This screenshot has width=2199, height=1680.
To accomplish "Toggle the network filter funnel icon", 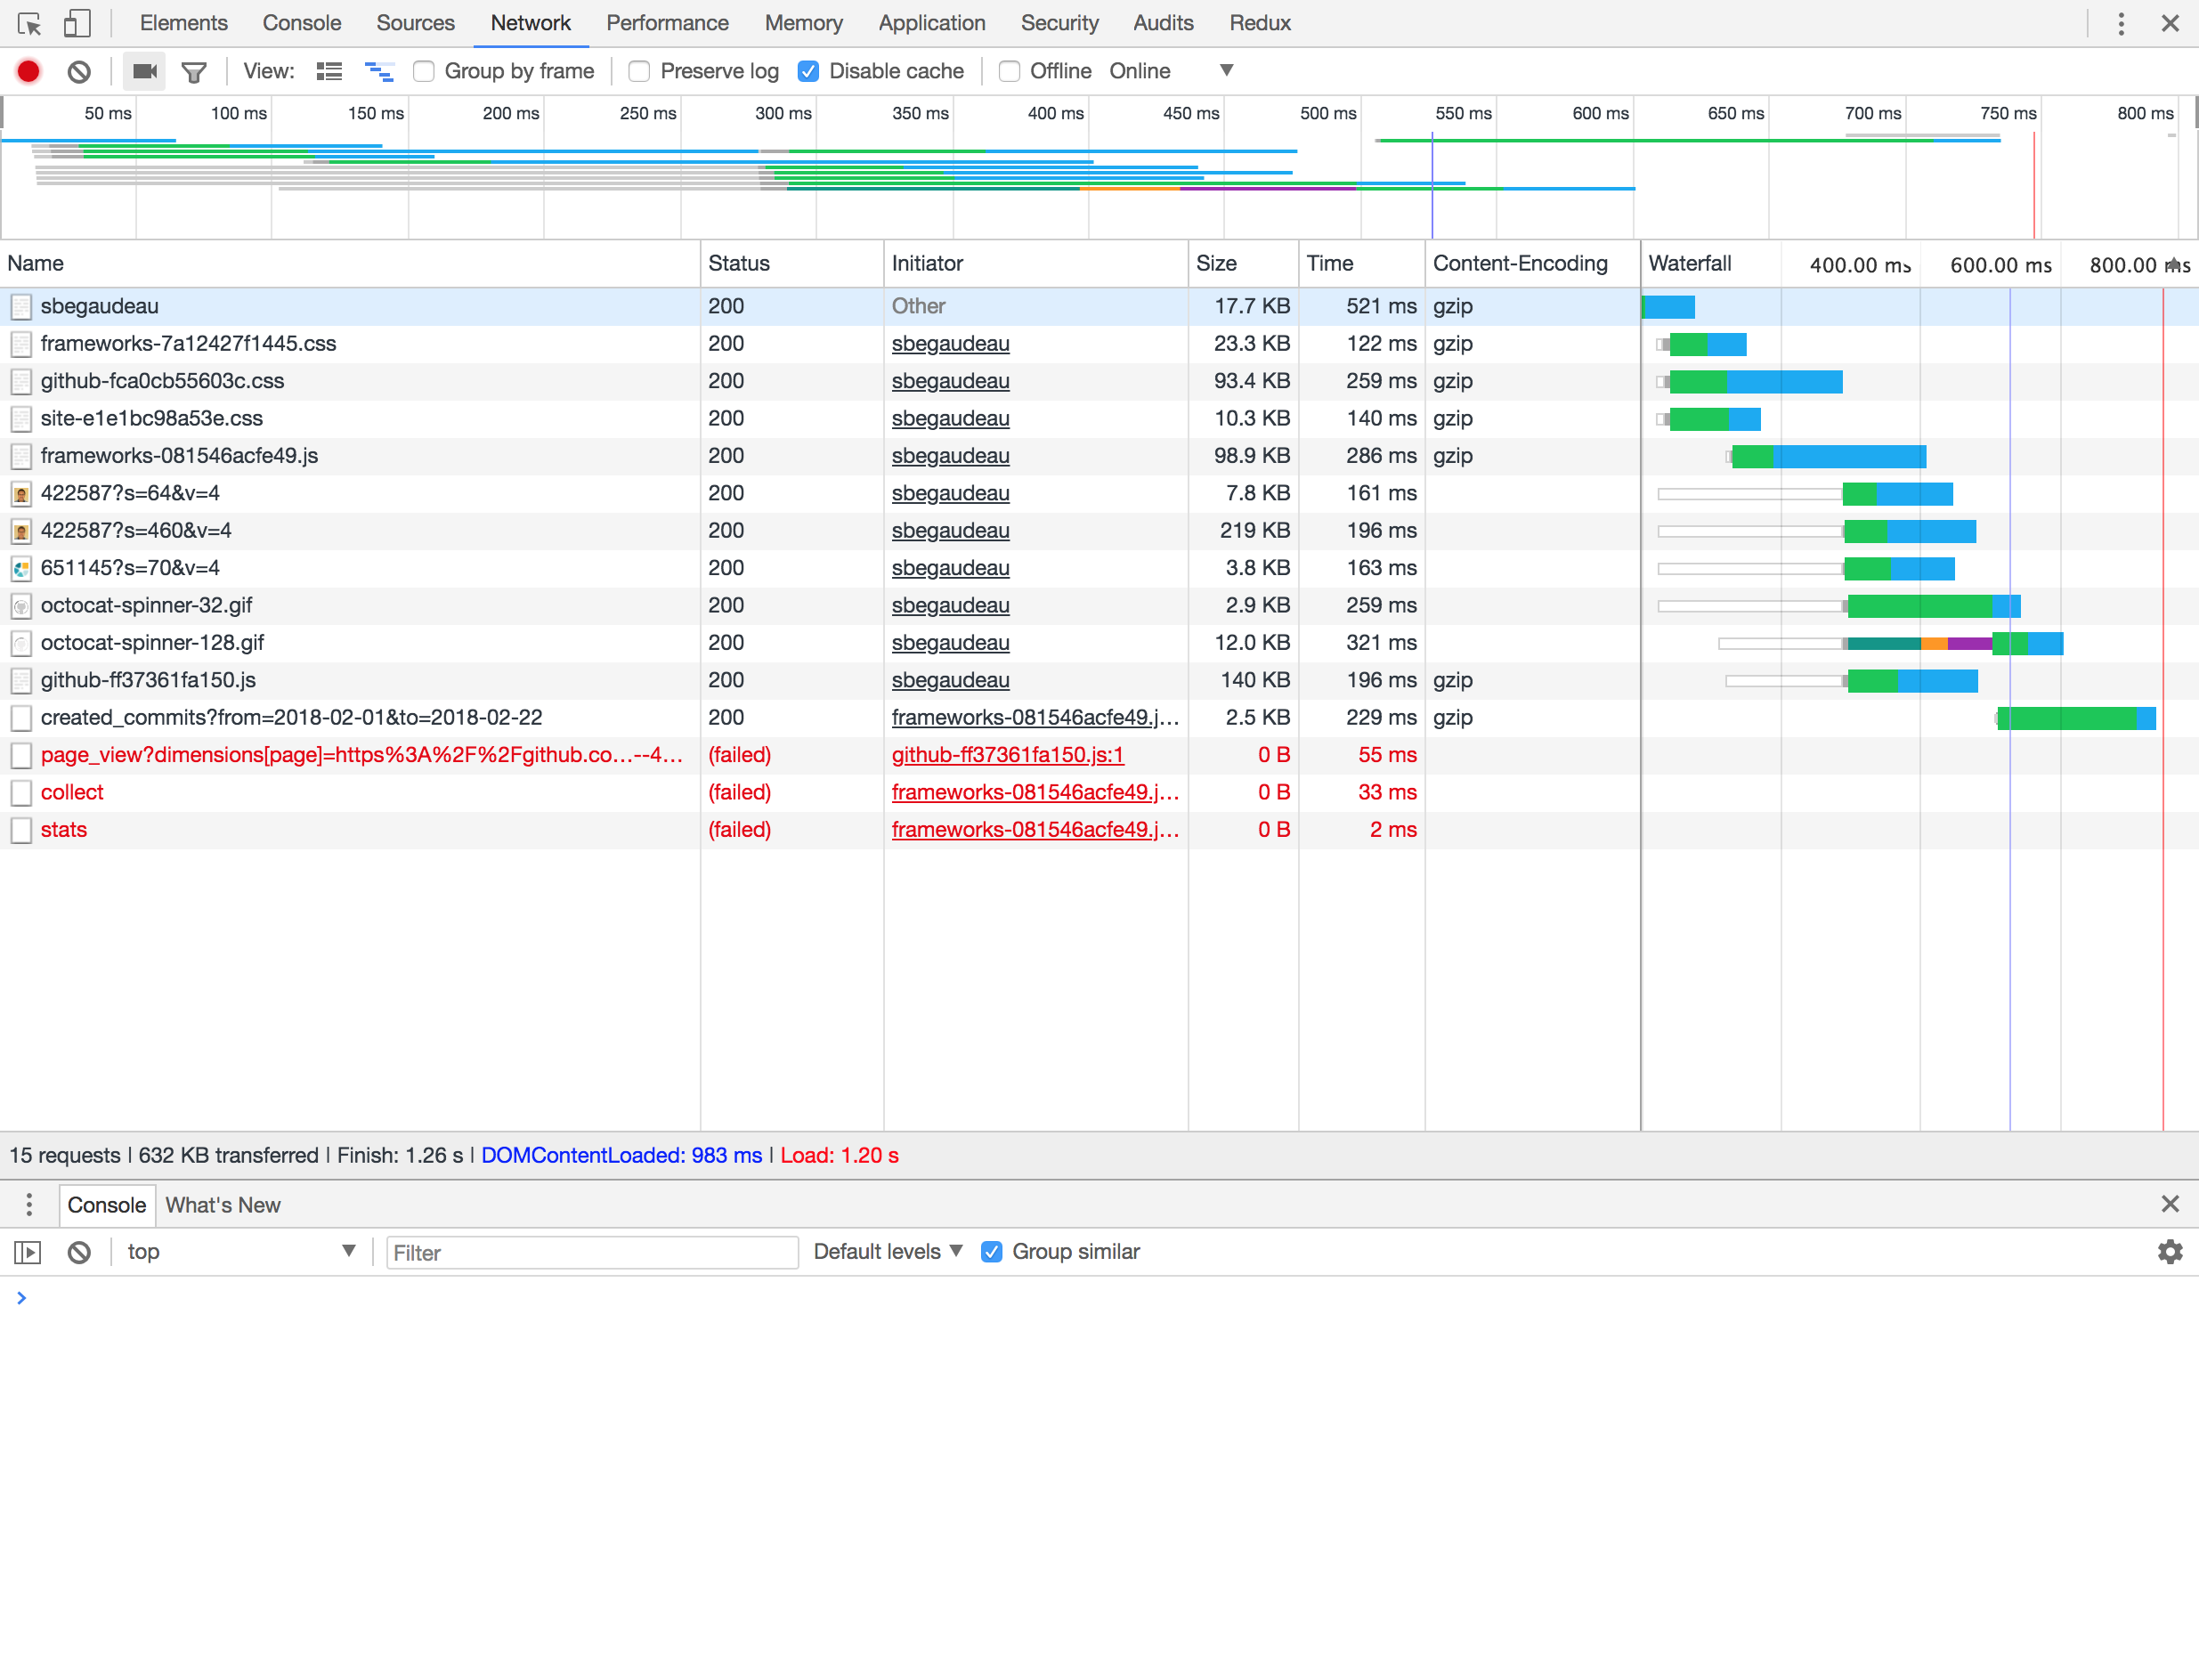I will (194, 71).
